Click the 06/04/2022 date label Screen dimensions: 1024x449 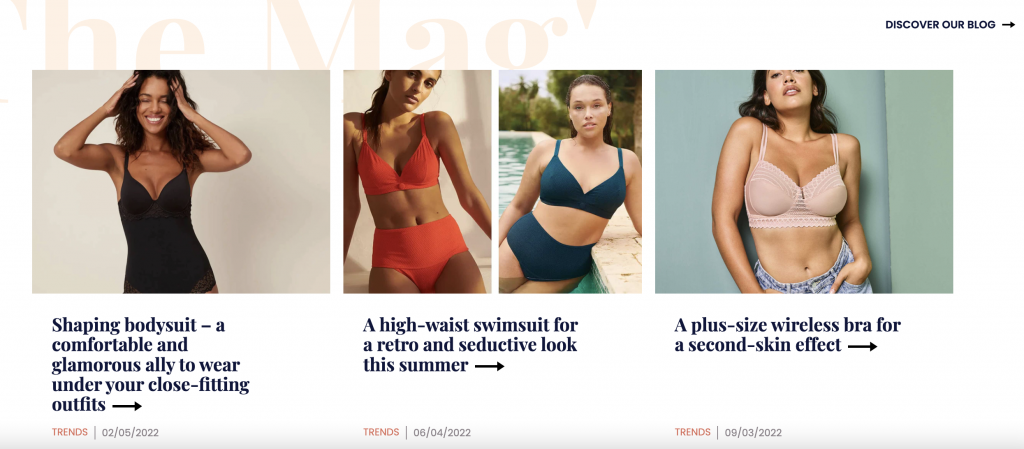point(442,433)
